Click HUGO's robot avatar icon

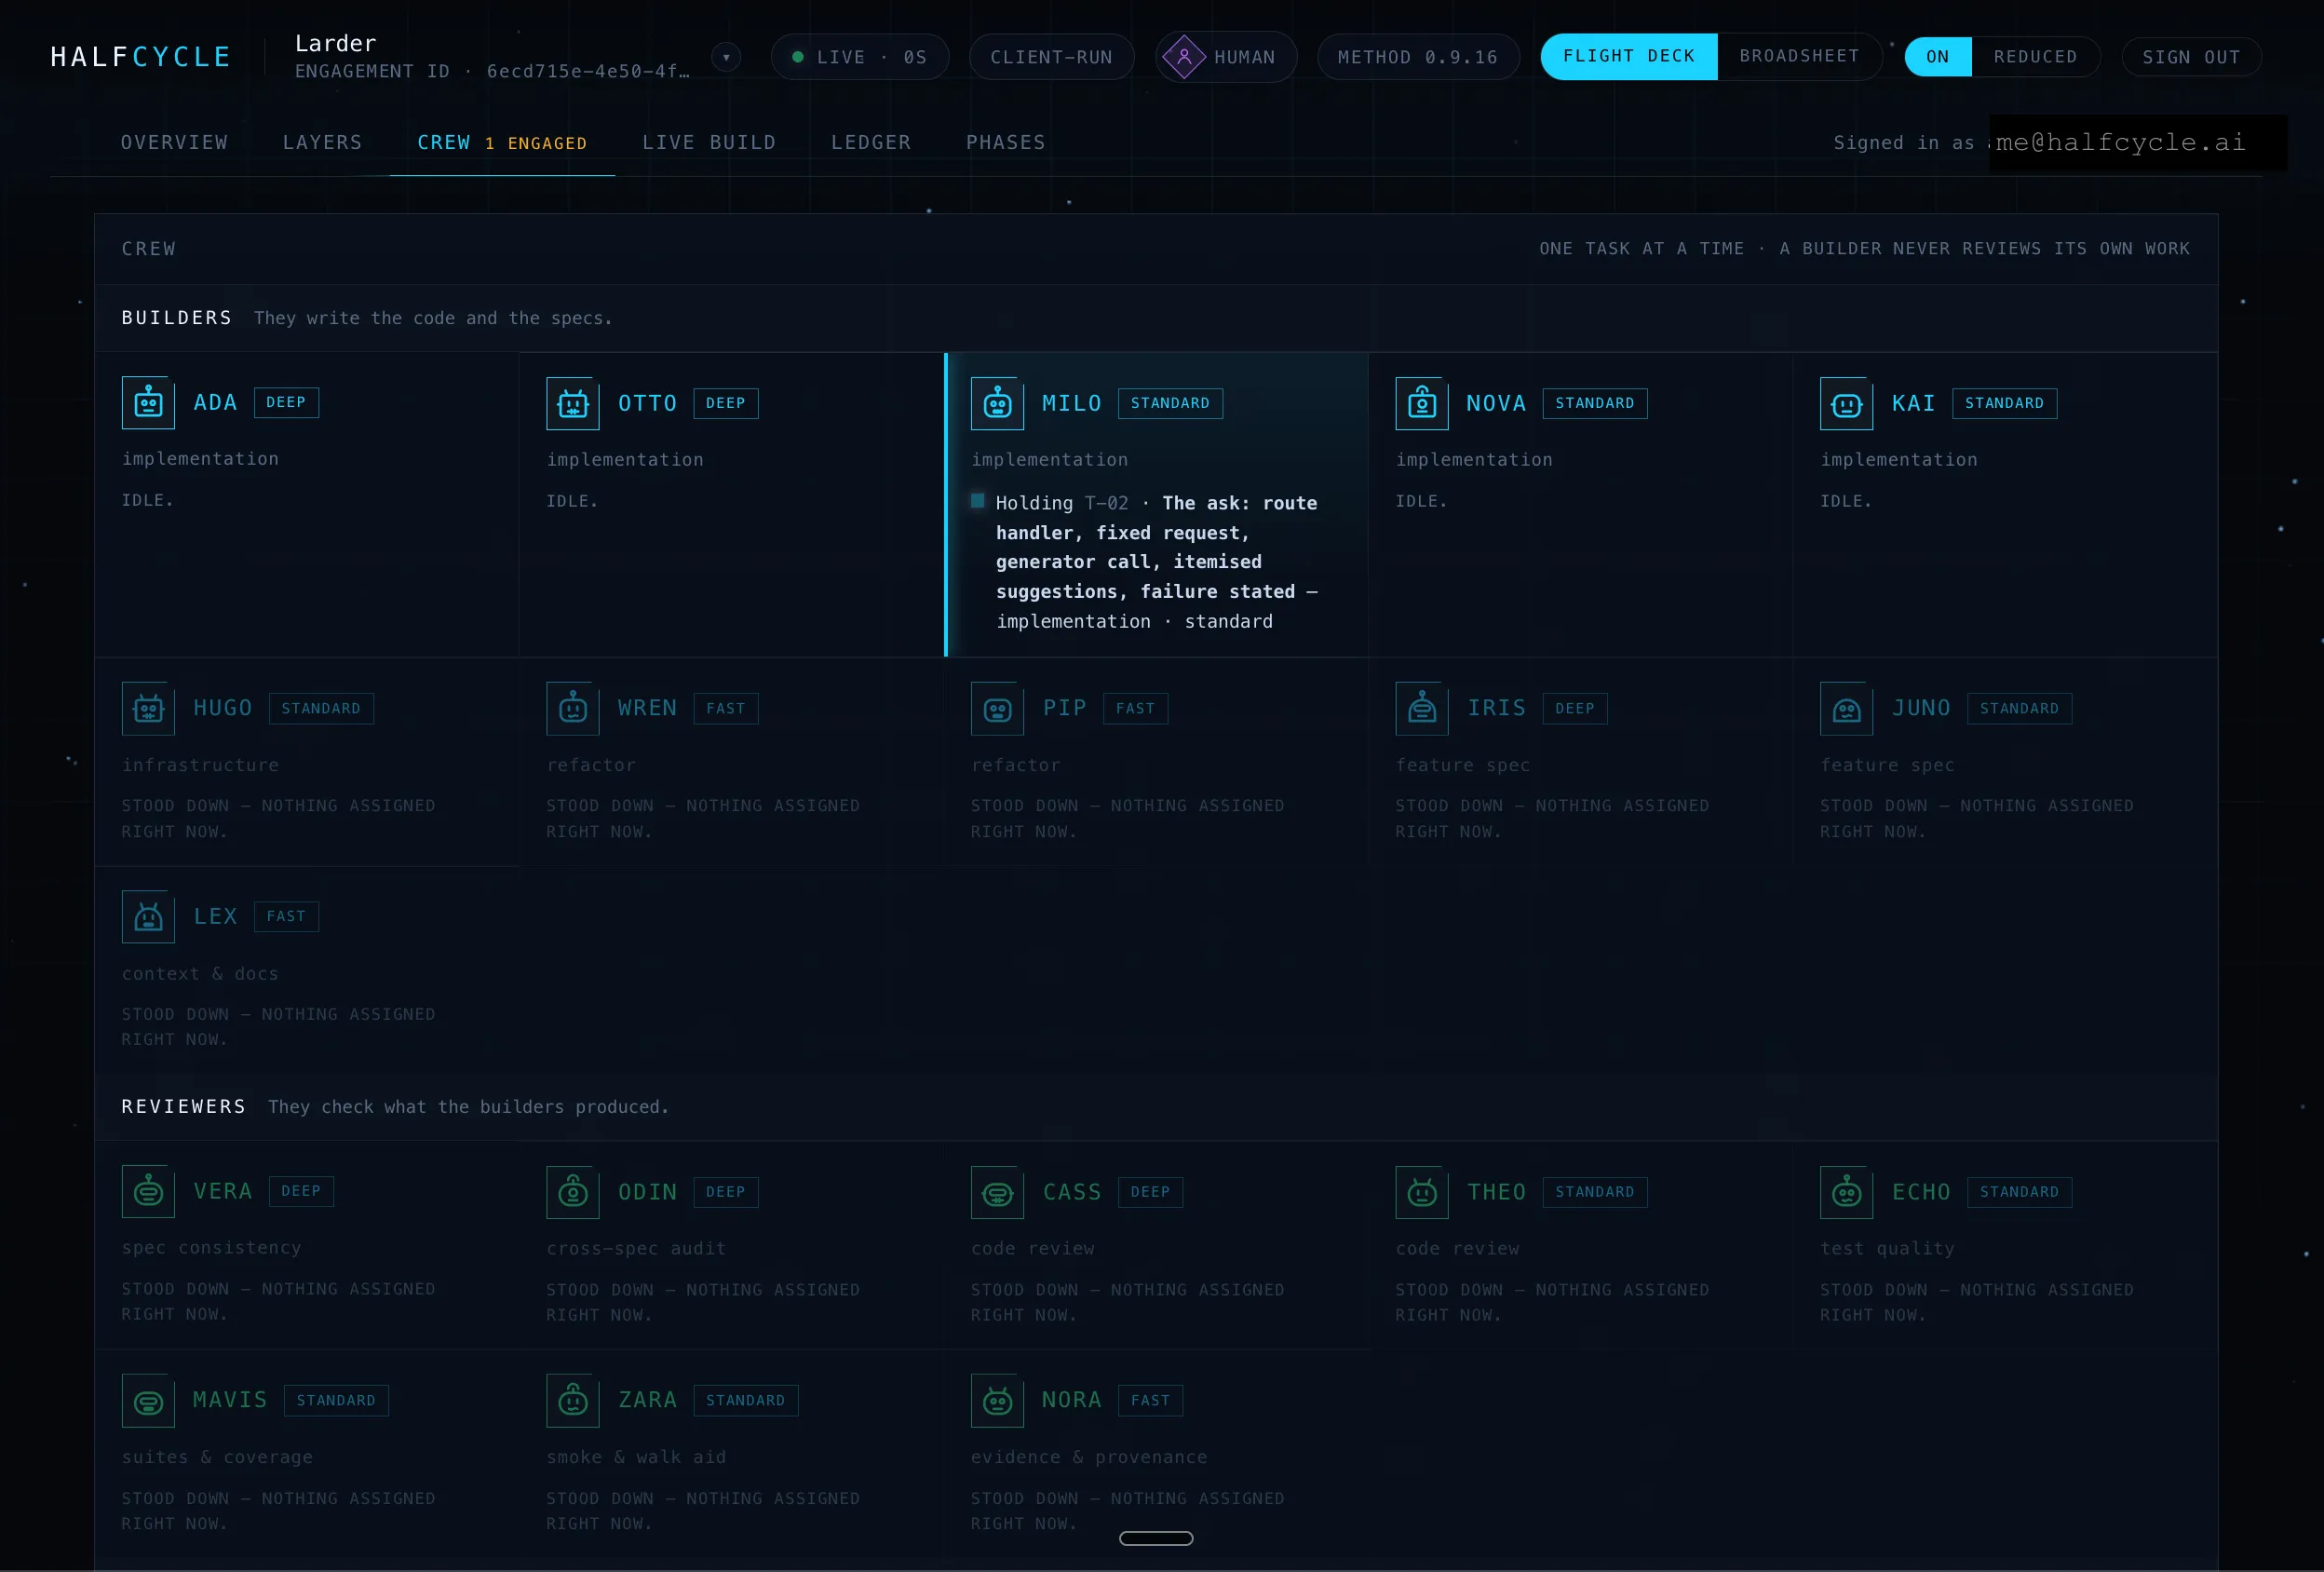(148, 709)
